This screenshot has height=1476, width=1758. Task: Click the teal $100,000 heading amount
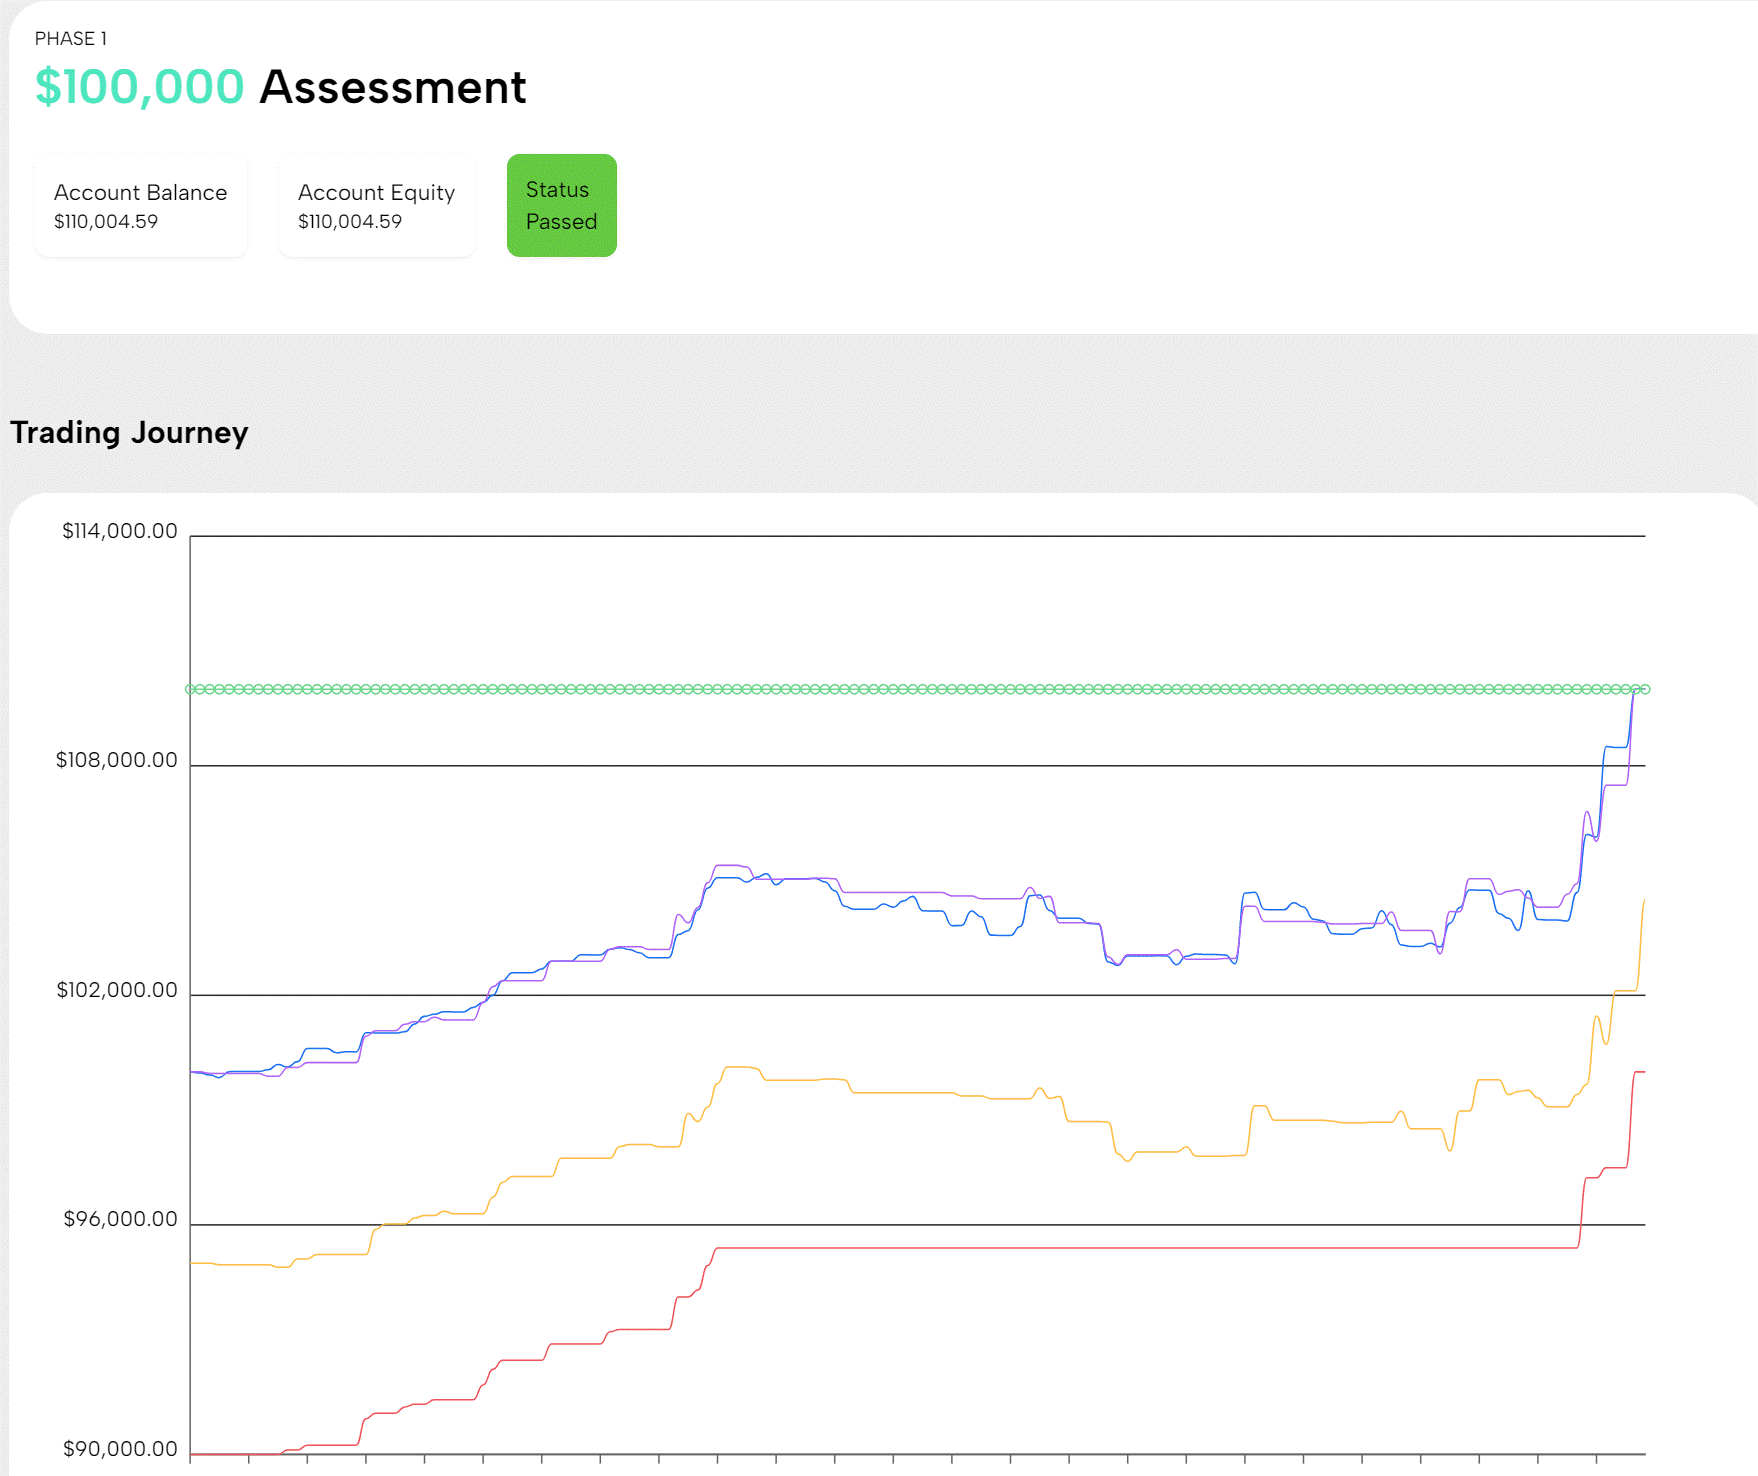tap(139, 87)
